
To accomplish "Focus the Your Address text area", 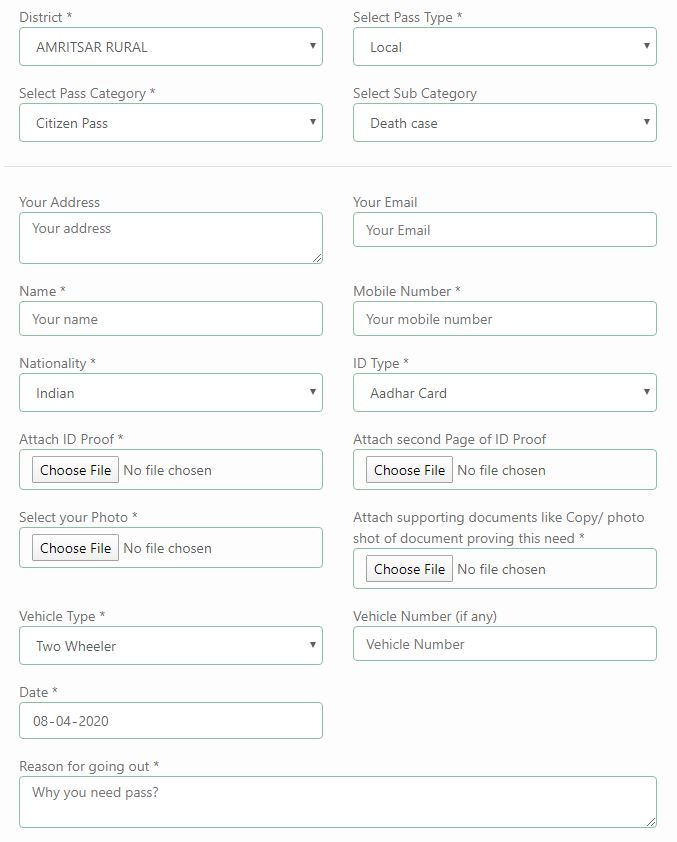I will 171,238.
